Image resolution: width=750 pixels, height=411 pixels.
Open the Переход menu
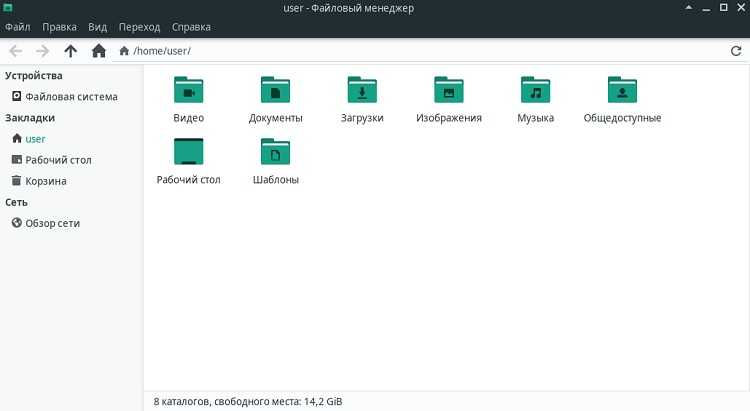point(139,27)
